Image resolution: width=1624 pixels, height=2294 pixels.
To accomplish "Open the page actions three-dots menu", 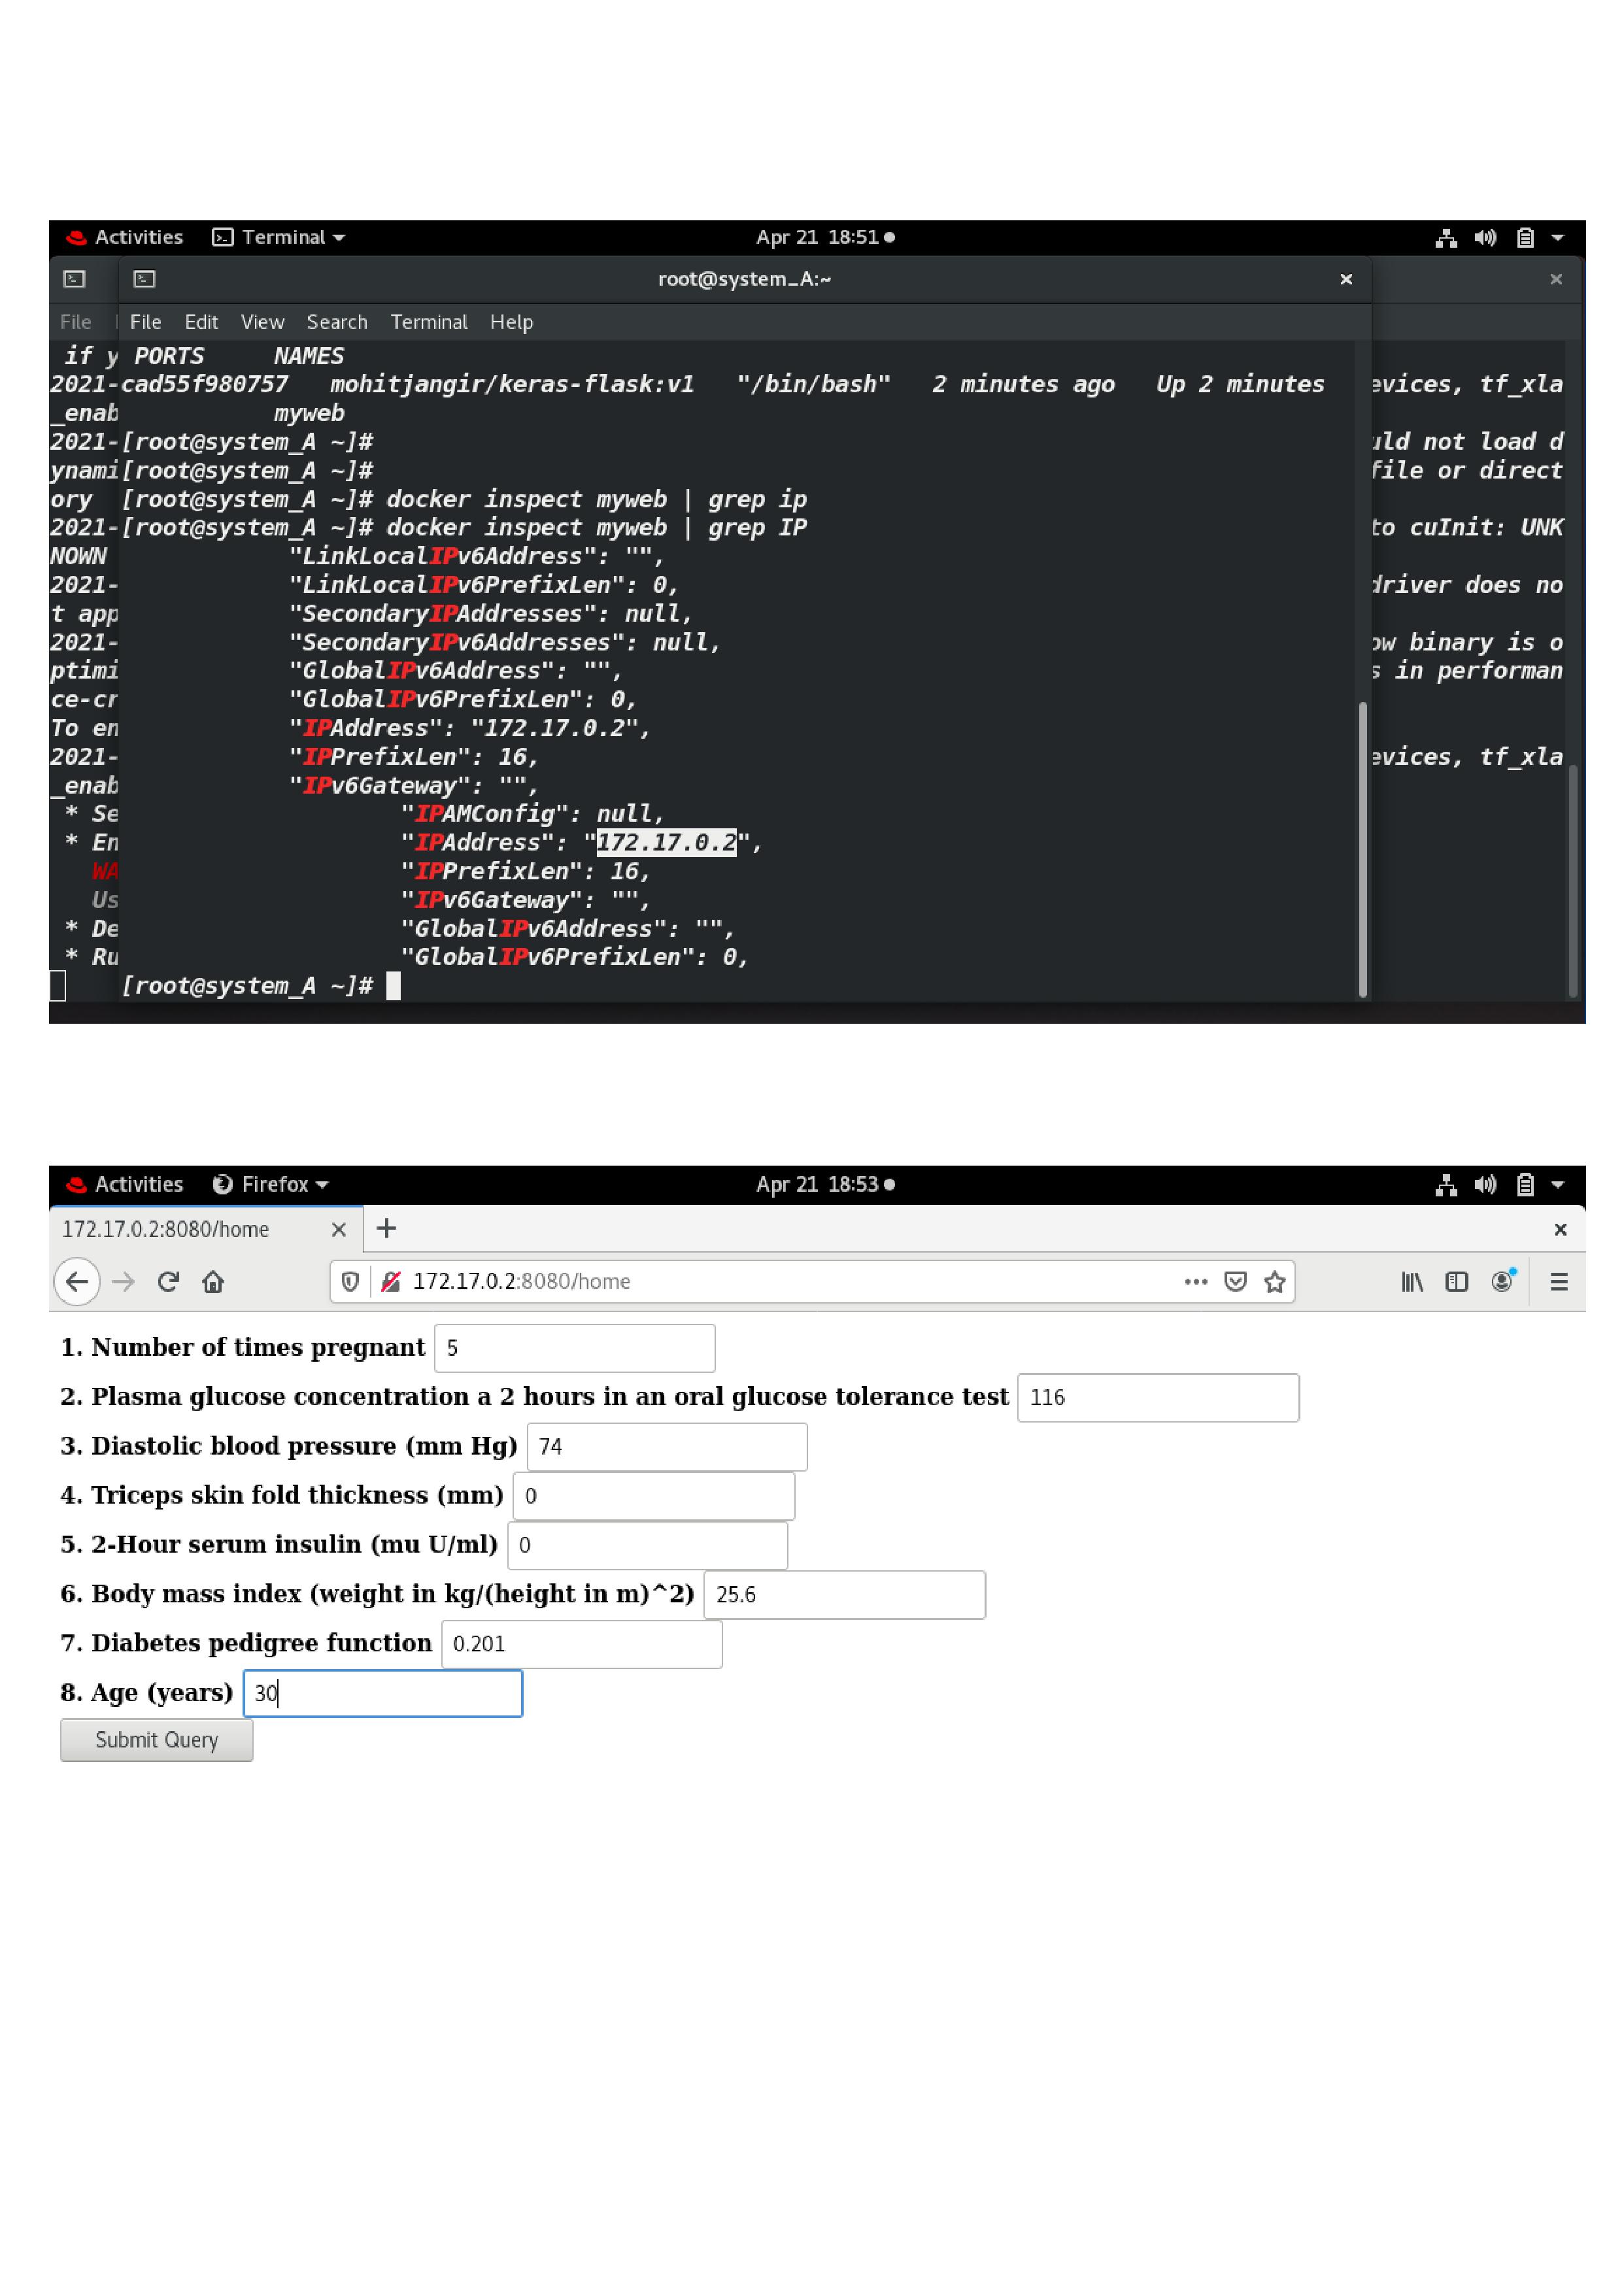I will [1195, 1281].
